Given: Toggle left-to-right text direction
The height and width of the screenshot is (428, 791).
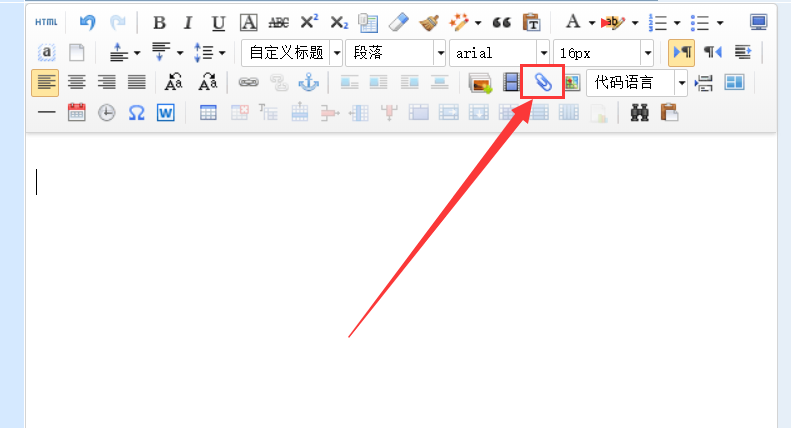Looking at the screenshot, I should (681, 52).
